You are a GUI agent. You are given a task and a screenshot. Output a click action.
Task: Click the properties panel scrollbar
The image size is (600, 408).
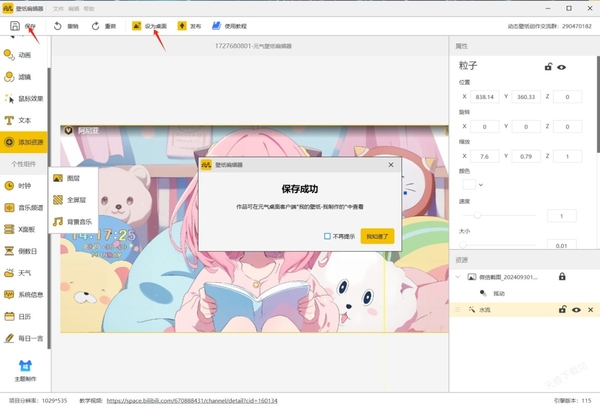click(598, 104)
